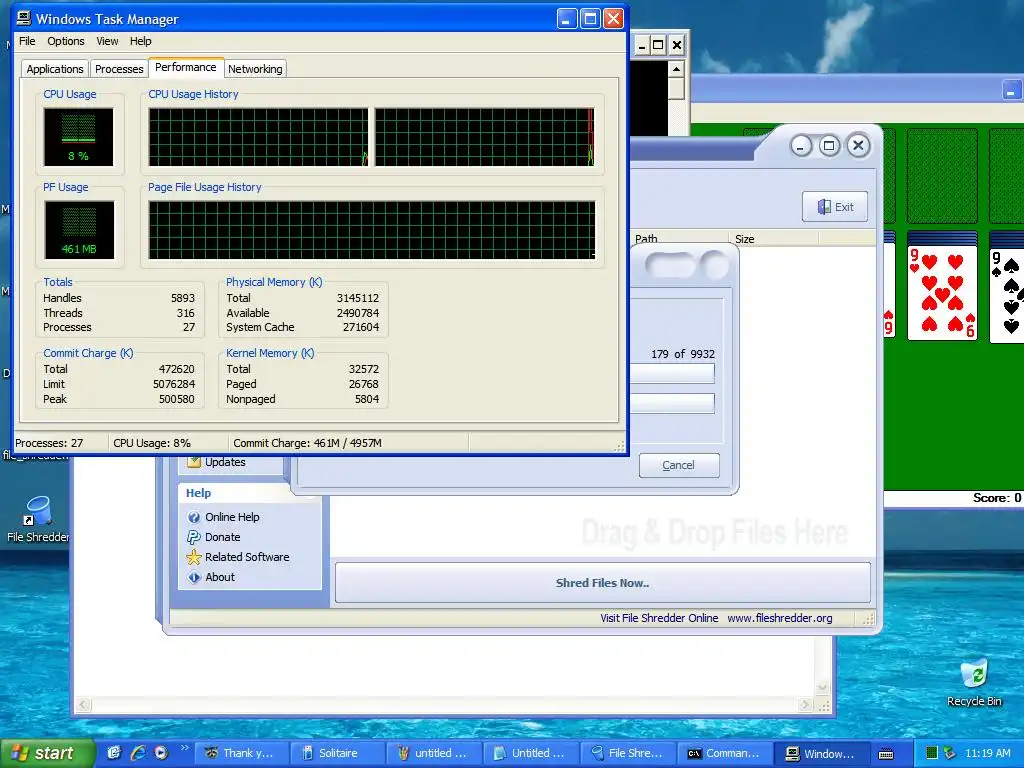Click the upper shredding progress bar
The height and width of the screenshot is (768, 1024).
pos(672,373)
